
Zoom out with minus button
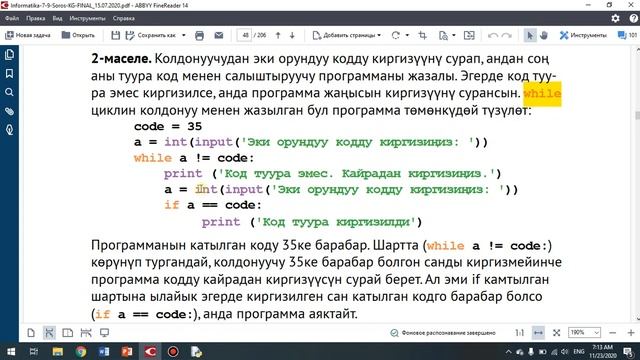pyautogui.click(x=613, y=333)
